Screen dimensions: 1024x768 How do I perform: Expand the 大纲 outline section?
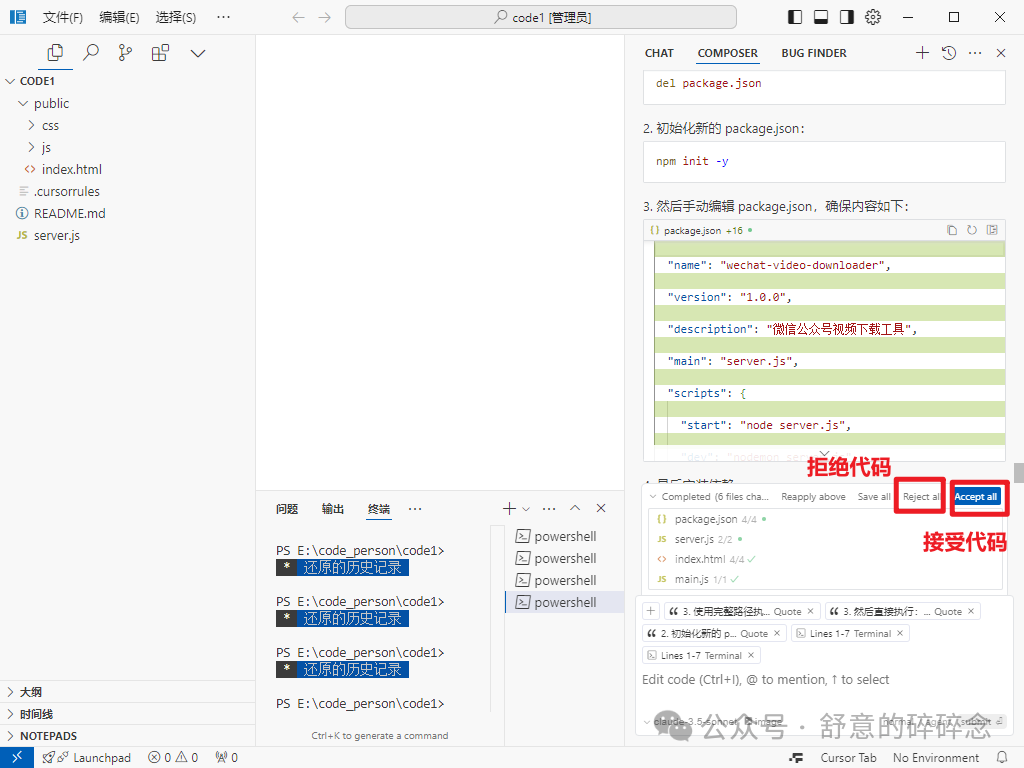coord(127,692)
